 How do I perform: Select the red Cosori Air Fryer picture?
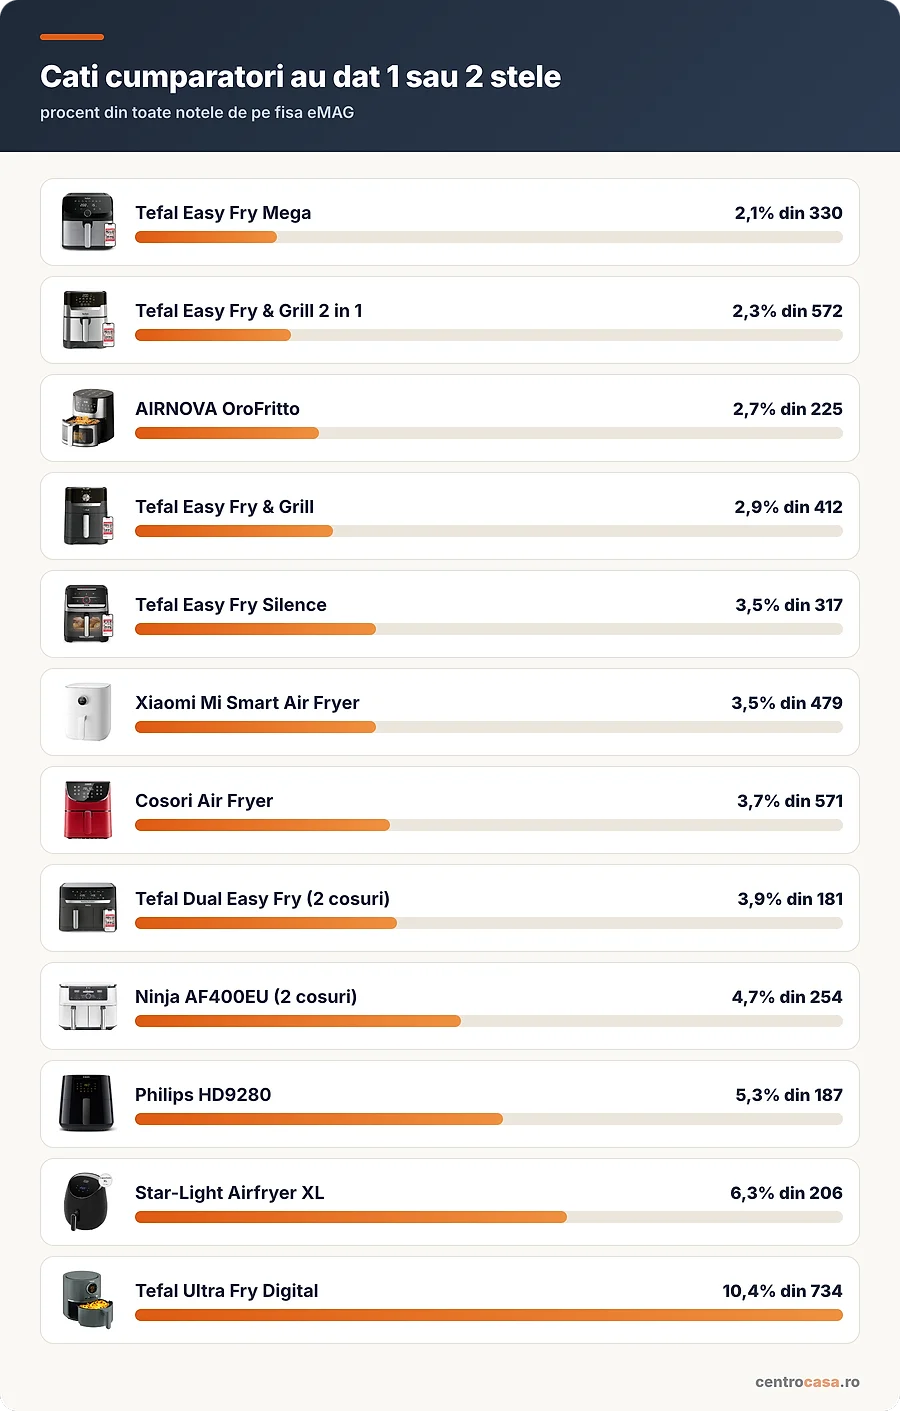pyautogui.click(x=88, y=810)
